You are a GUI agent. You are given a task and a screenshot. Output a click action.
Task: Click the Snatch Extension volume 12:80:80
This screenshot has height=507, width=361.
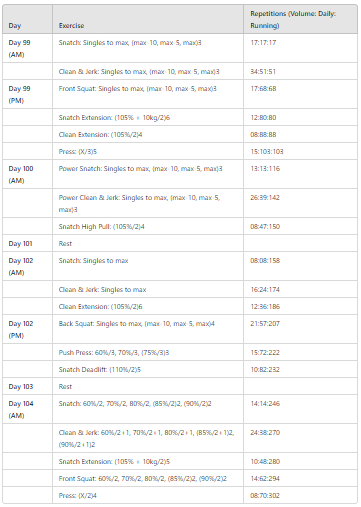[x=263, y=117]
